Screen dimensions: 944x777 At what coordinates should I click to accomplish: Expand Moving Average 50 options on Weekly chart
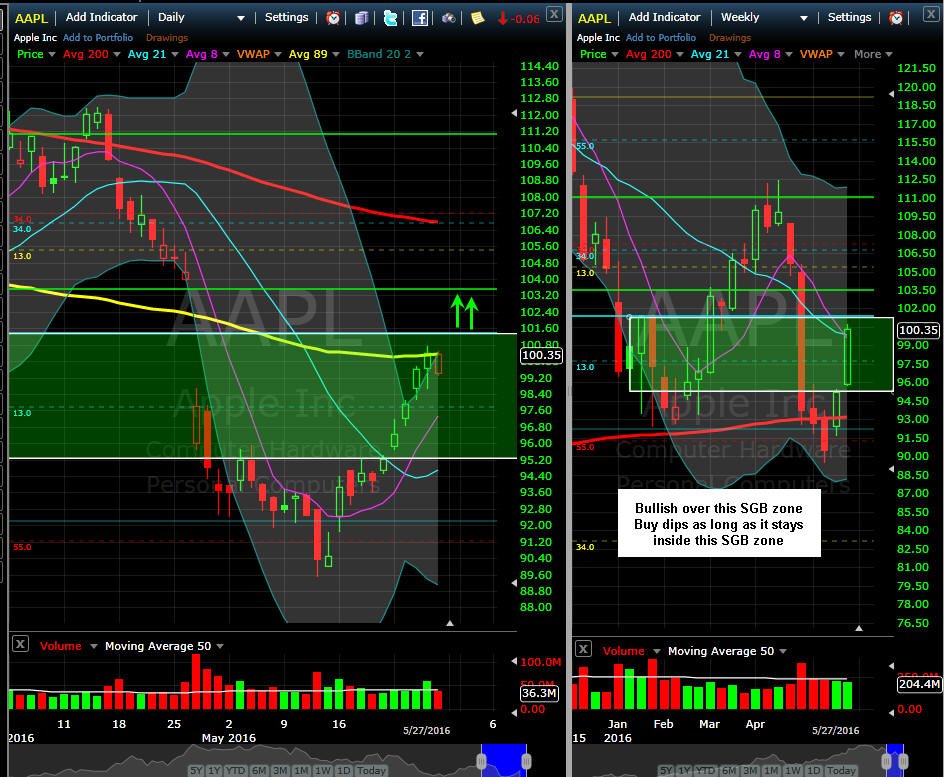click(x=783, y=651)
